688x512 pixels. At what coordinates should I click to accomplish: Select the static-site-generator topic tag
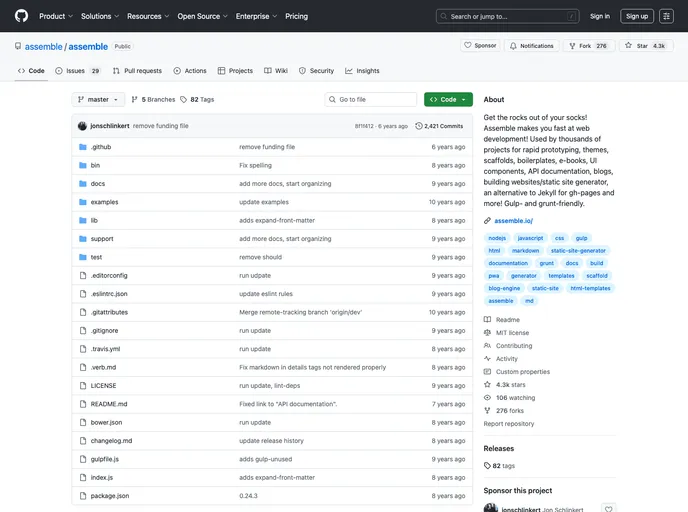(x=578, y=251)
